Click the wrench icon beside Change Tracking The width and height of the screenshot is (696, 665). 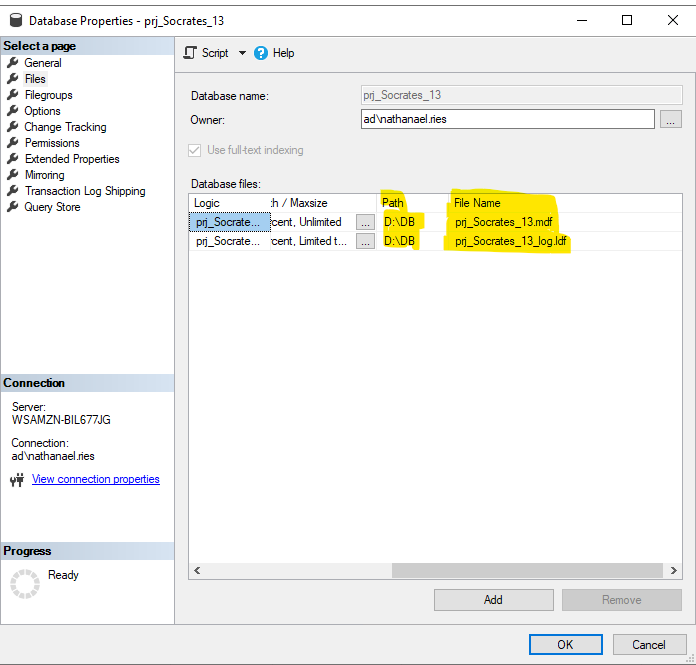[x=13, y=127]
